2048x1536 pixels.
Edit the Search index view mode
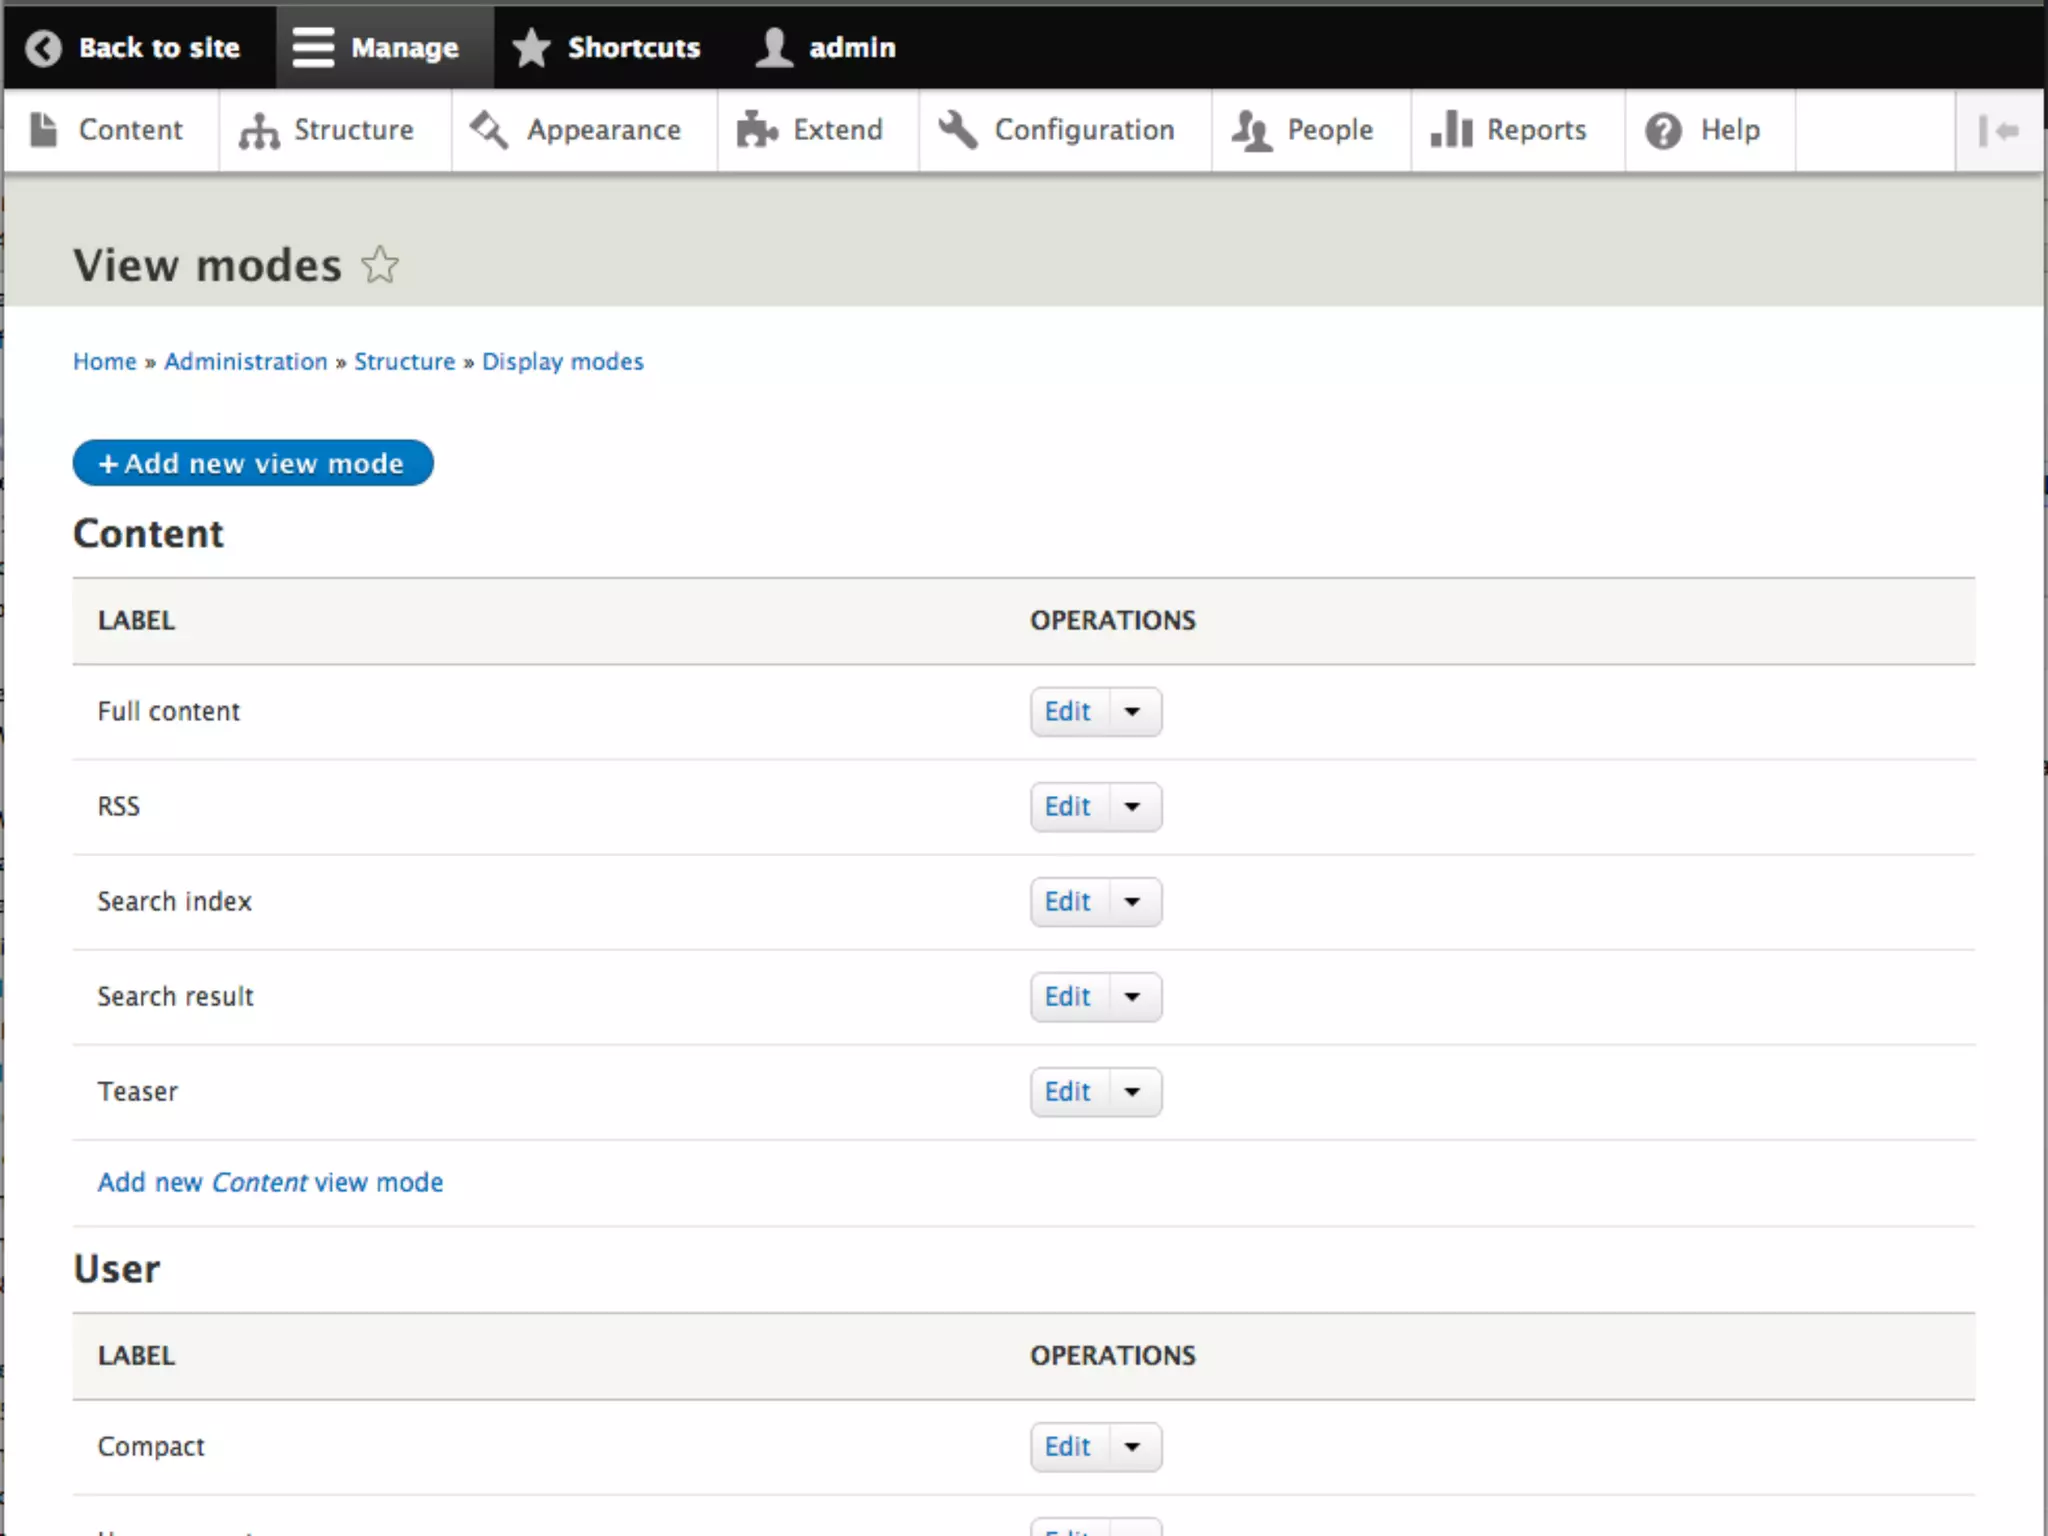point(1069,902)
